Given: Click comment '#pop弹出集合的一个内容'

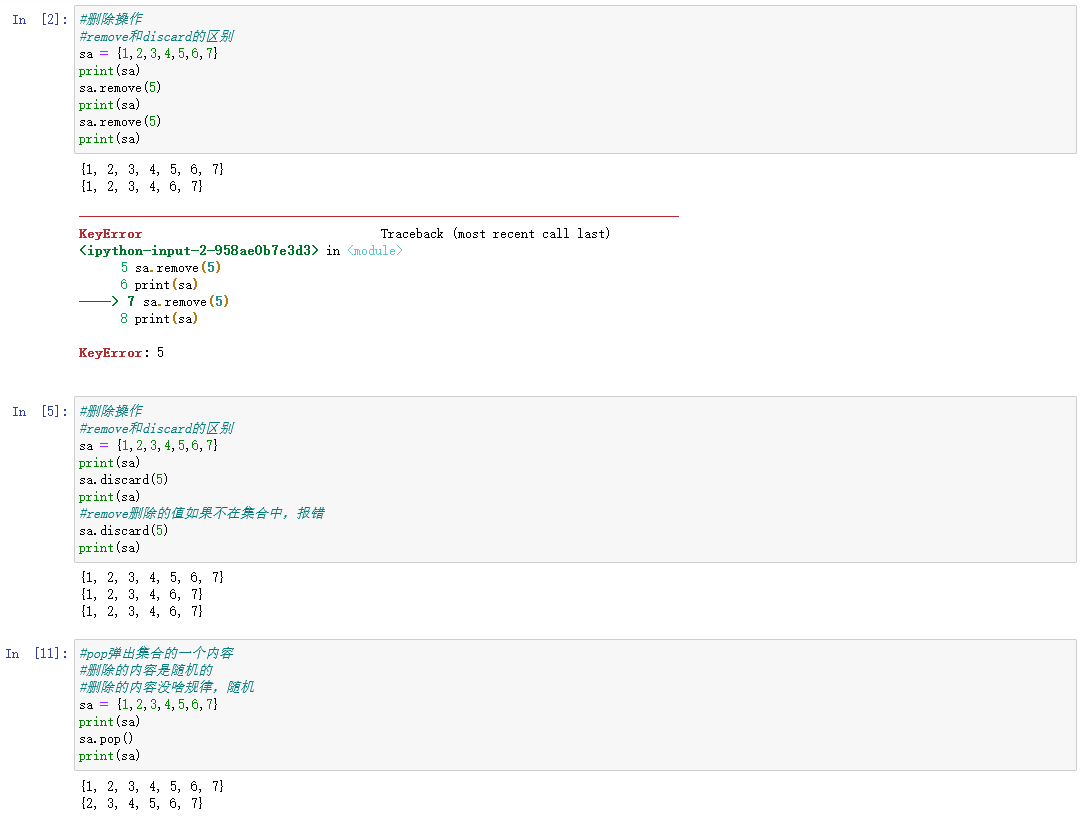Looking at the screenshot, I should (x=156, y=653).
